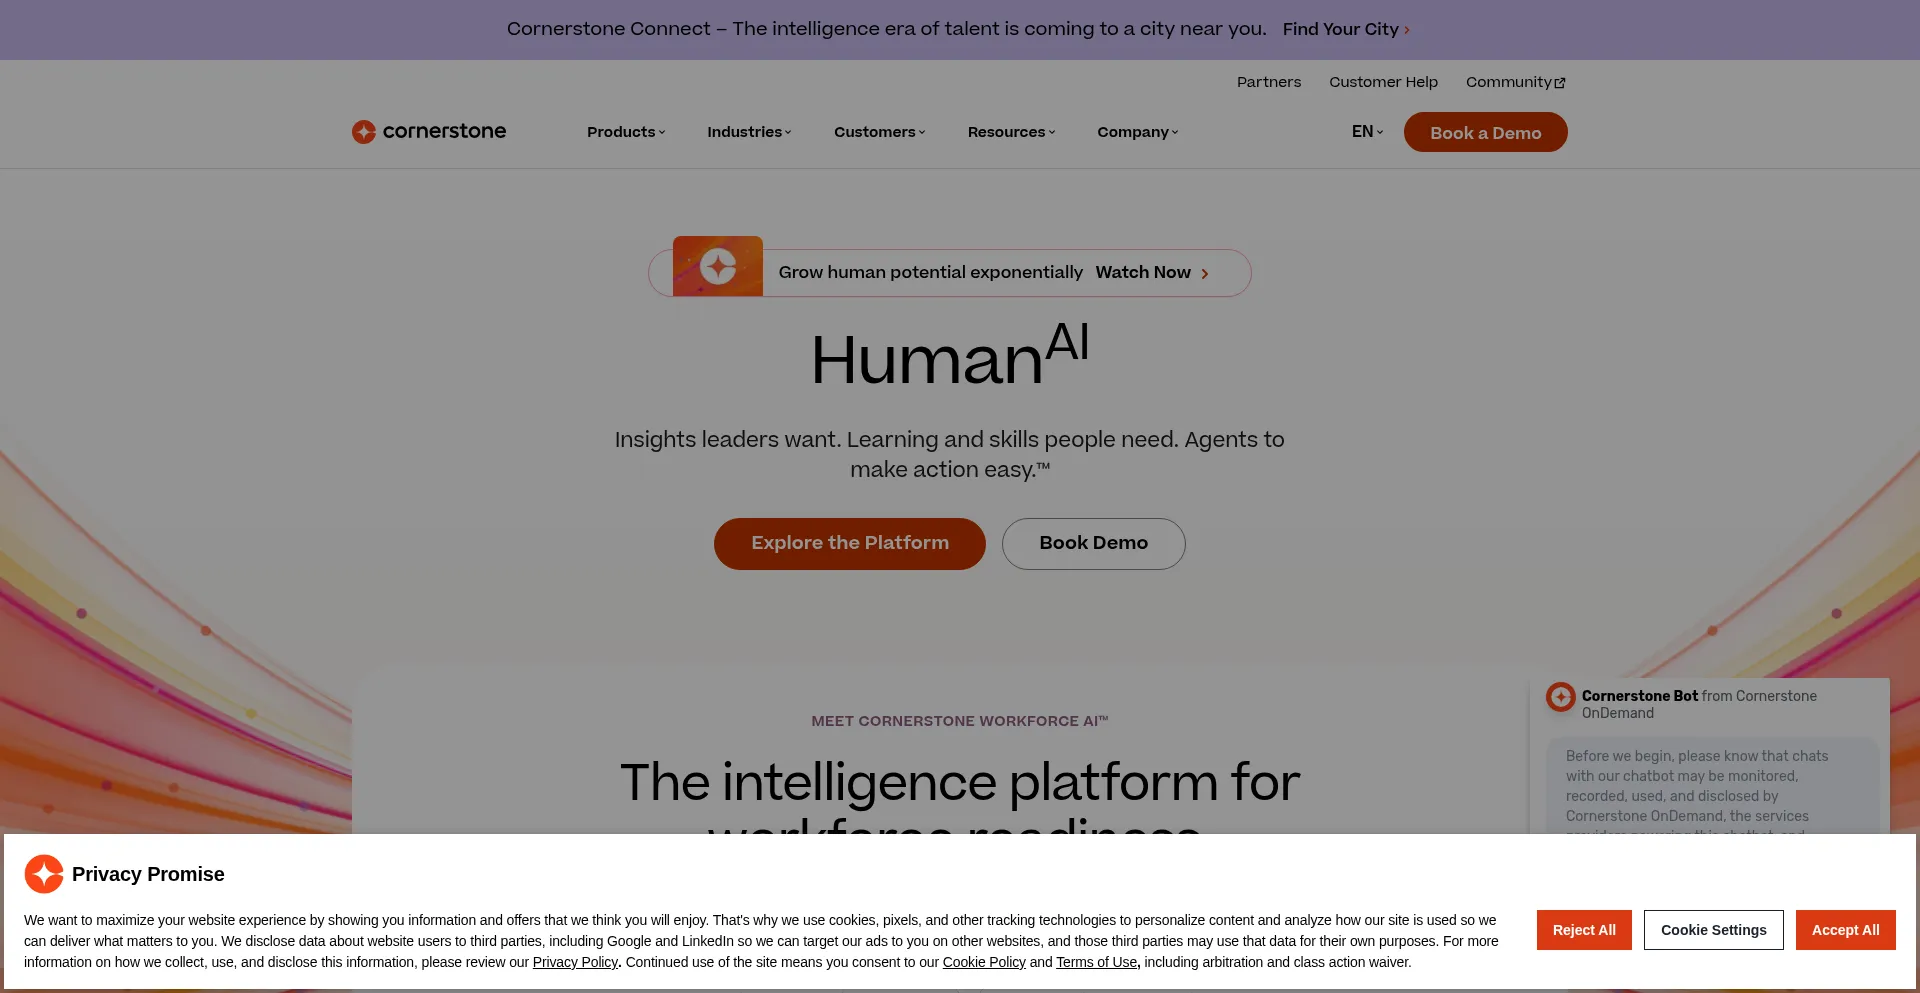
Task: Click the Book a Demo header button
Action: click(x=1486, y=132)
